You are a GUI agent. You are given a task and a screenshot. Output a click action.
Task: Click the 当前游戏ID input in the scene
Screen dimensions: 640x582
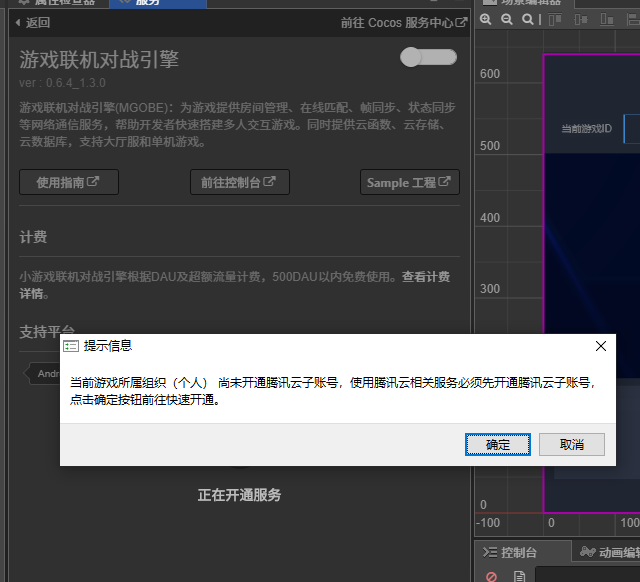[x=632, y=129]
